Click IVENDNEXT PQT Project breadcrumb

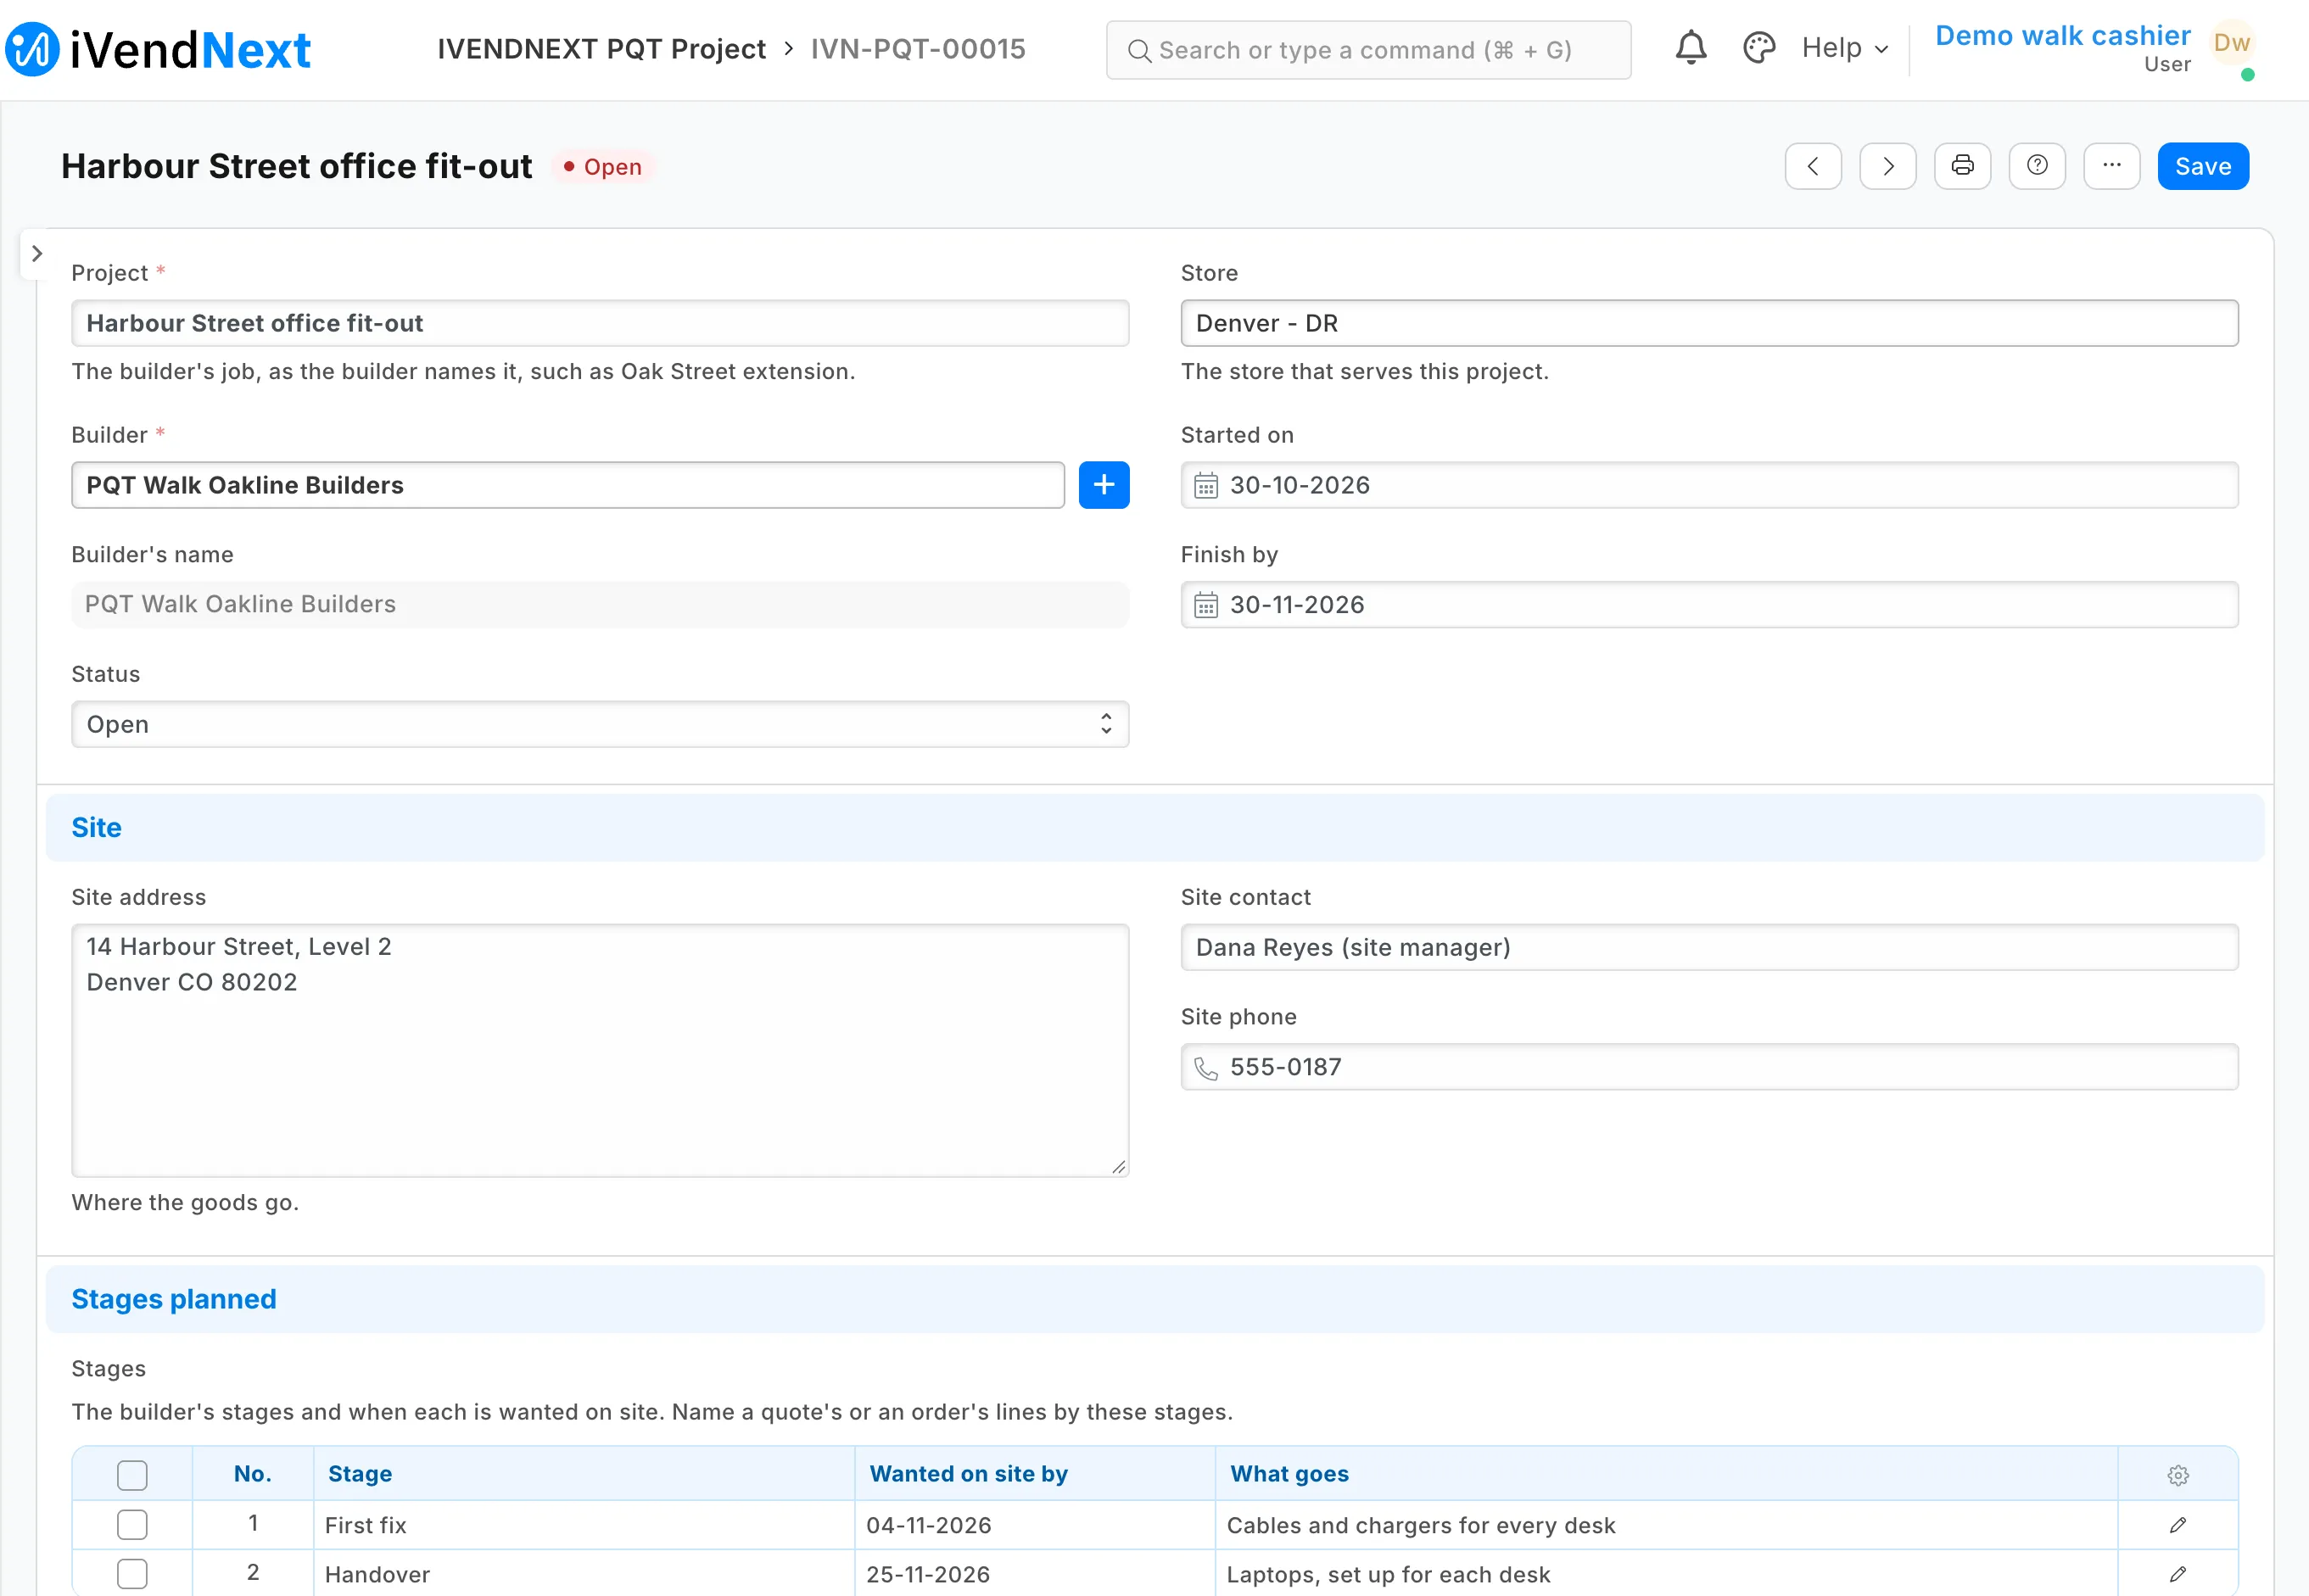coord(601,49)
